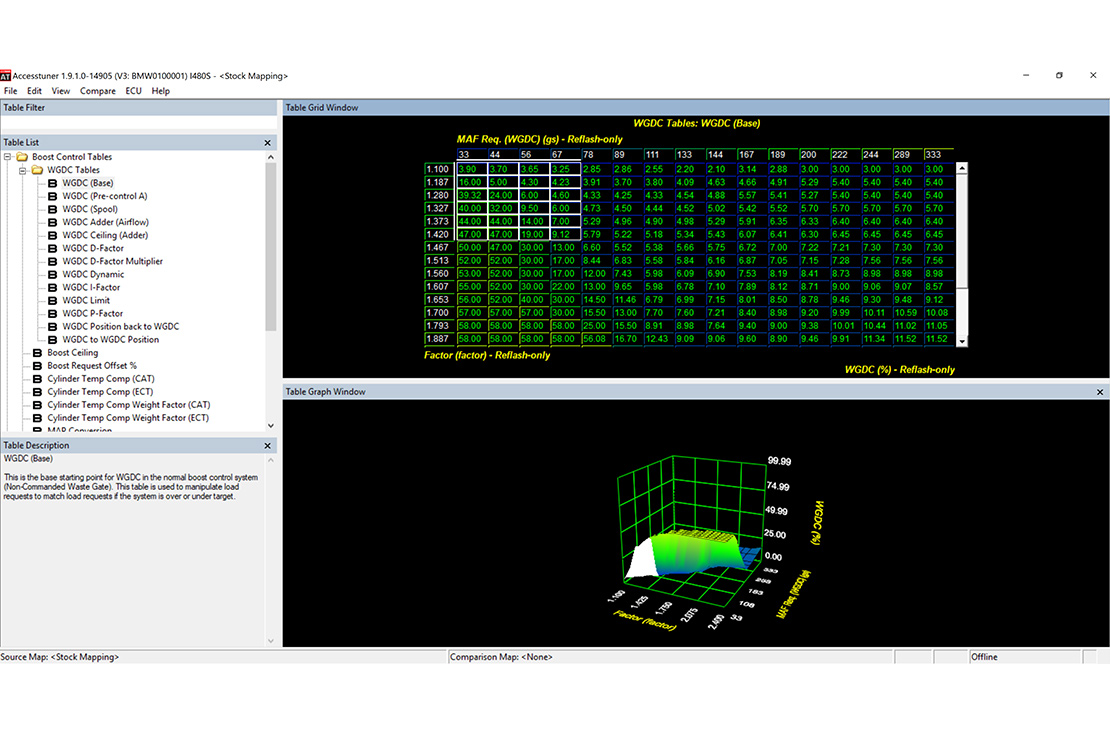Click Table Description scroll down arrow

click(270, 641)
